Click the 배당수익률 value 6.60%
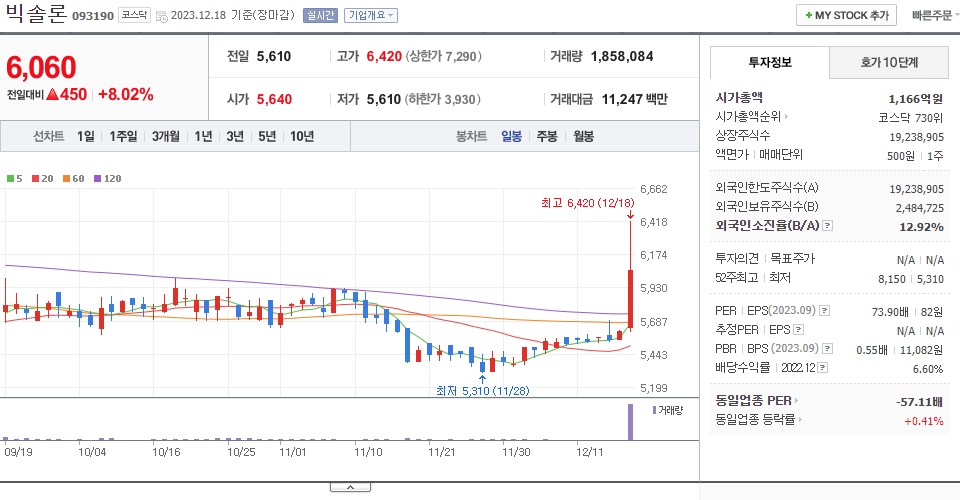960x500 pixels. click(x=928, y=369)
